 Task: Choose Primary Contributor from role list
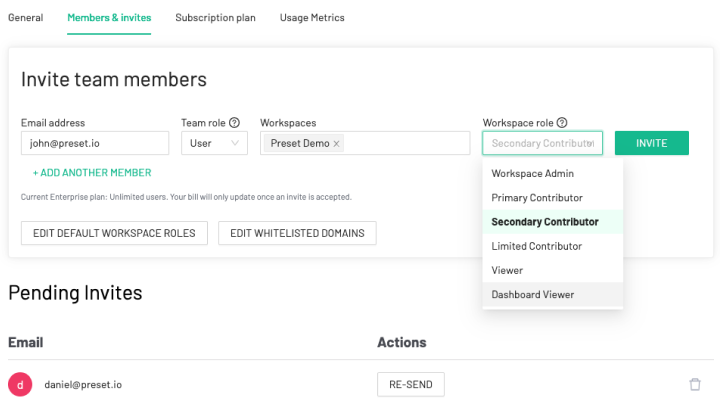click(x=537, y=198)
